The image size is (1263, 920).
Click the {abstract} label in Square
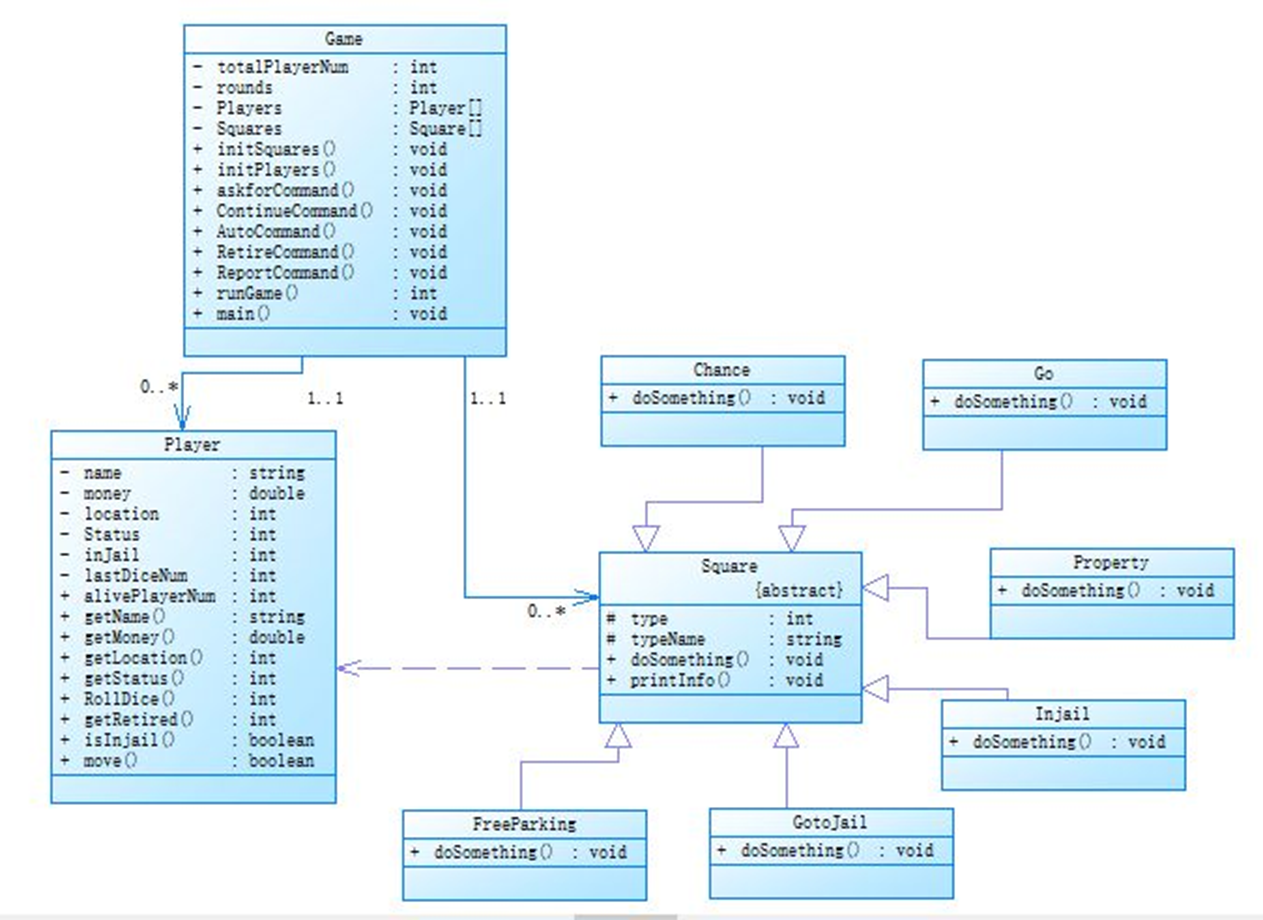[799, 590]
